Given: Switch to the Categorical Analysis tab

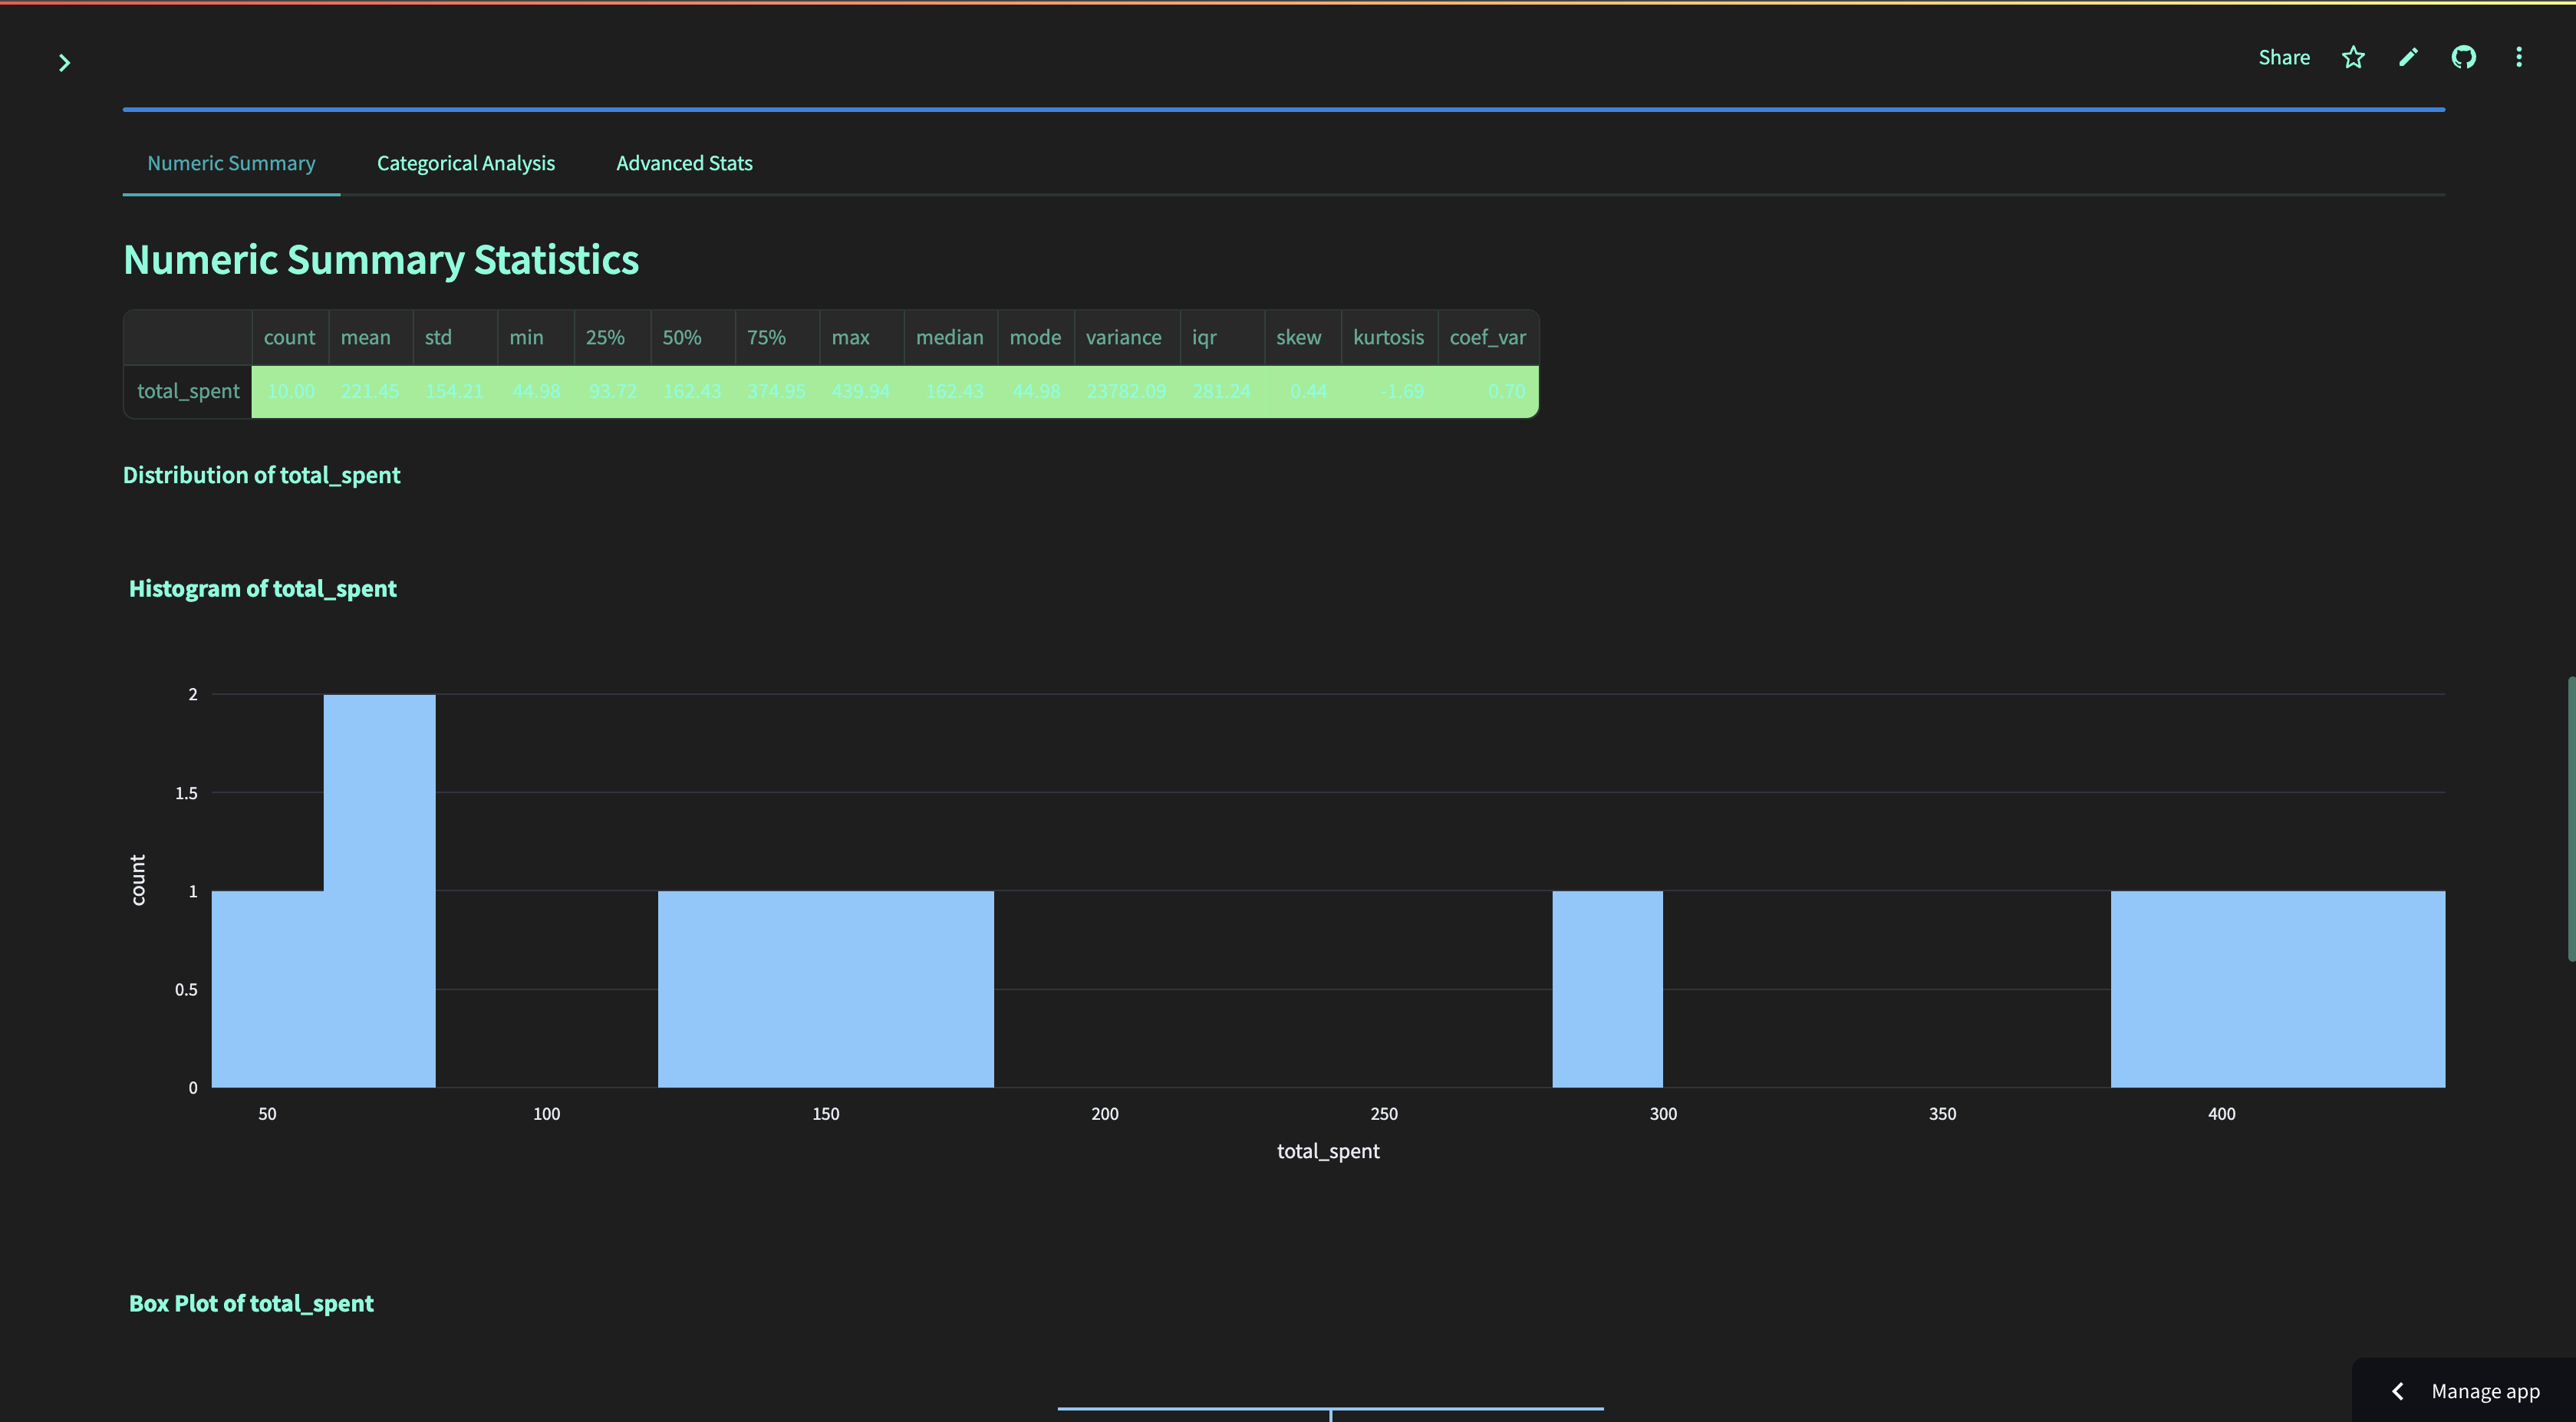Looking at the screenshot, I should click(x=465, y=163).
